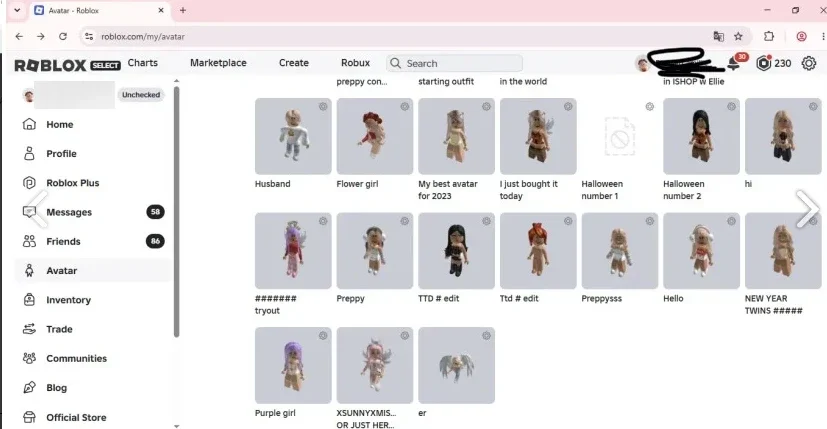This screenshot has width=827, height=429.
Task: Go back in browser history
Action: coord(20,36)
